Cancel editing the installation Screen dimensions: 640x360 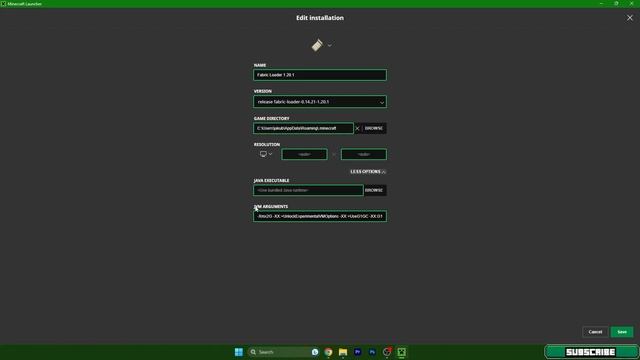coord(595,332)
